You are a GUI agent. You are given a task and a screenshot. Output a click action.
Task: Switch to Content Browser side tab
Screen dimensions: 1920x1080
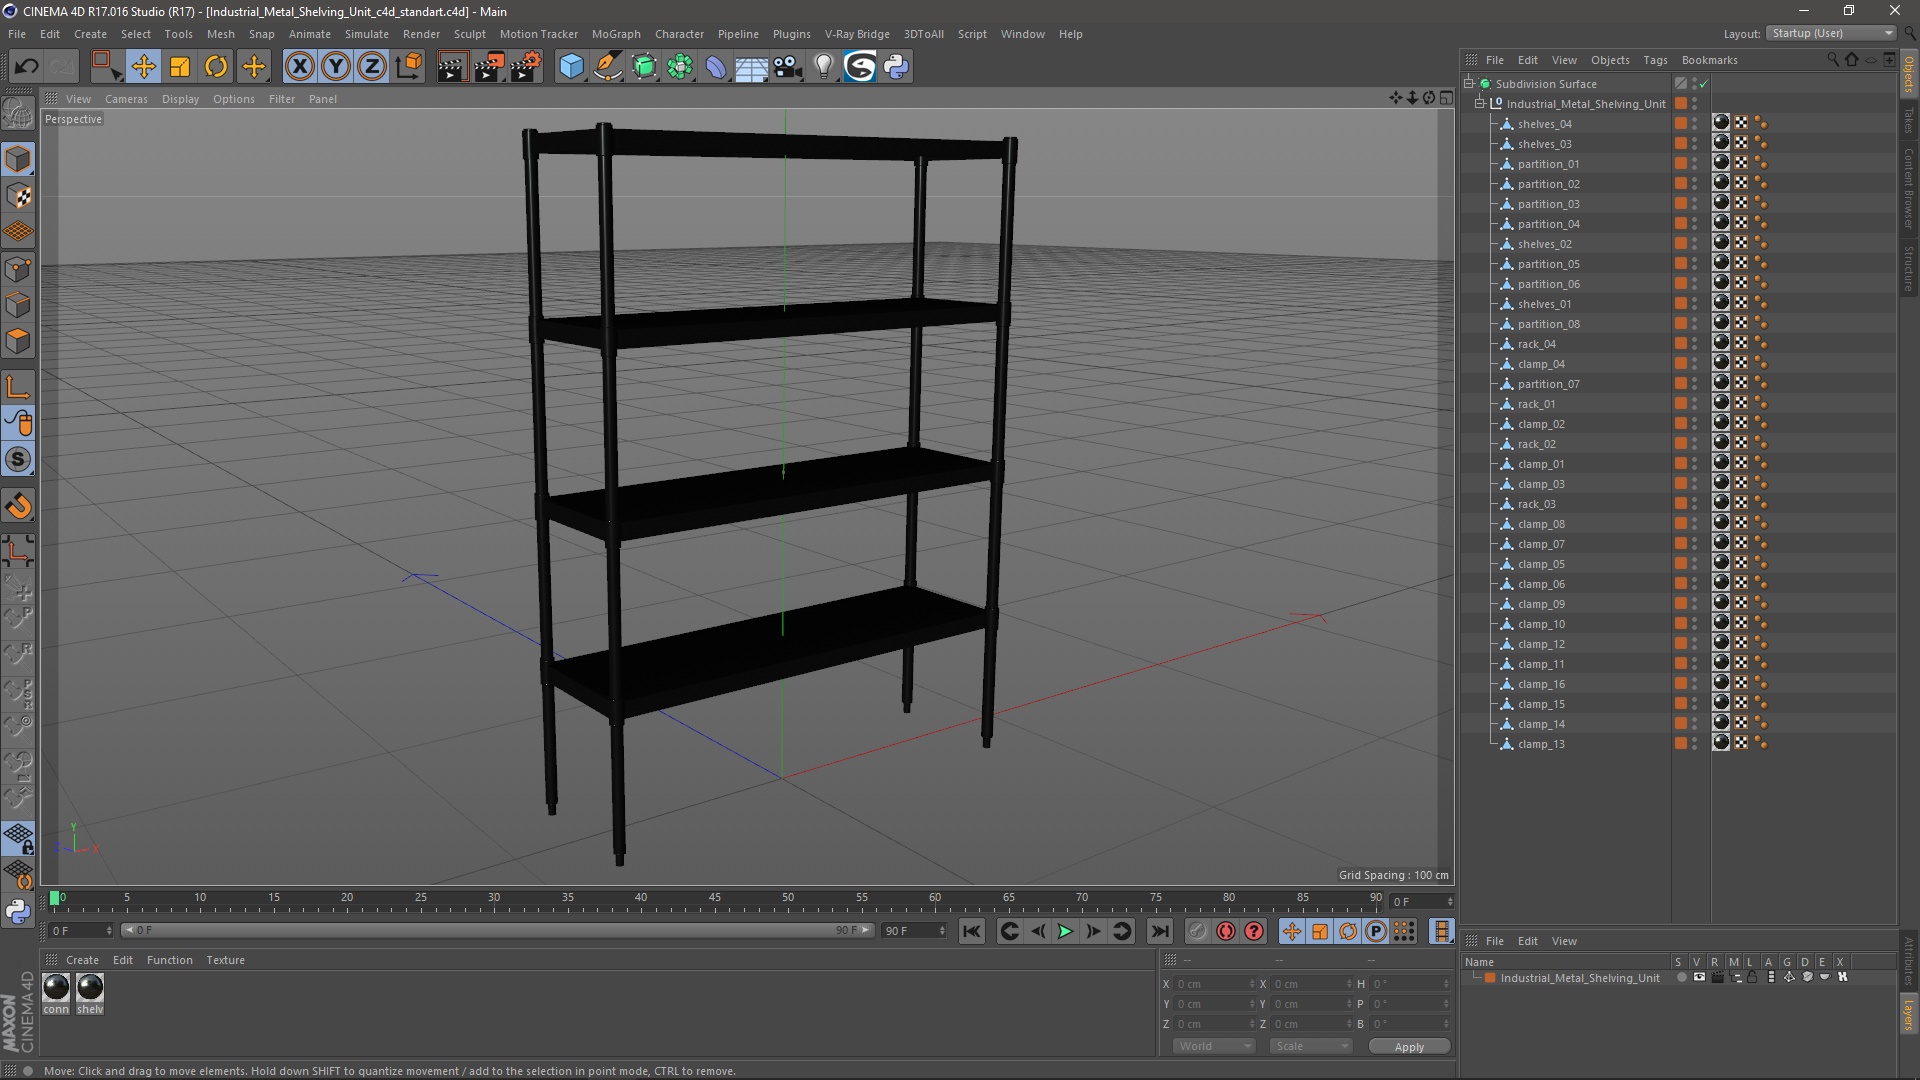pos(1909,188)
